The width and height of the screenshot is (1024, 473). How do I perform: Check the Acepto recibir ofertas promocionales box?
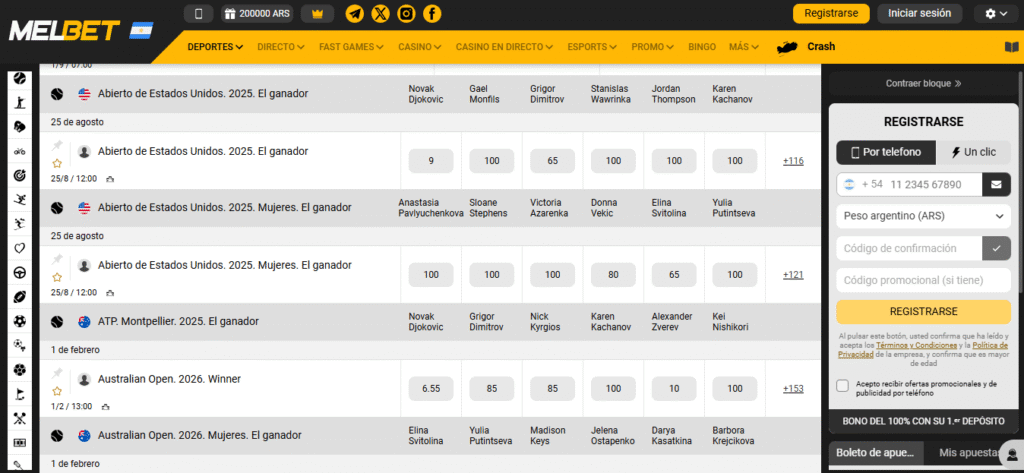click(x=843, y=385)
